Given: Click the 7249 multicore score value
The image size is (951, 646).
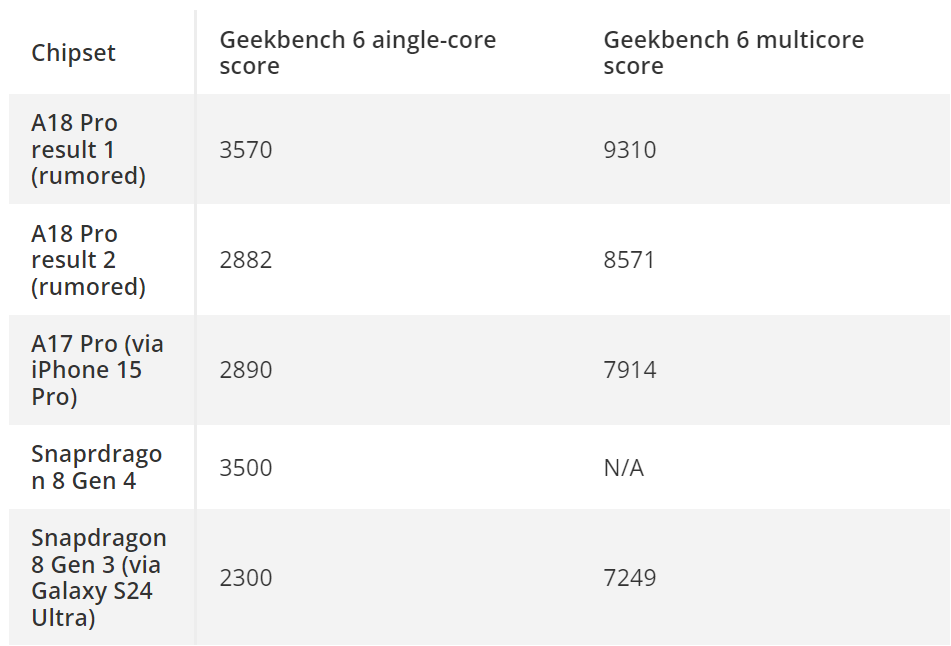Looking at the screenshot, I should coord(630,578).
